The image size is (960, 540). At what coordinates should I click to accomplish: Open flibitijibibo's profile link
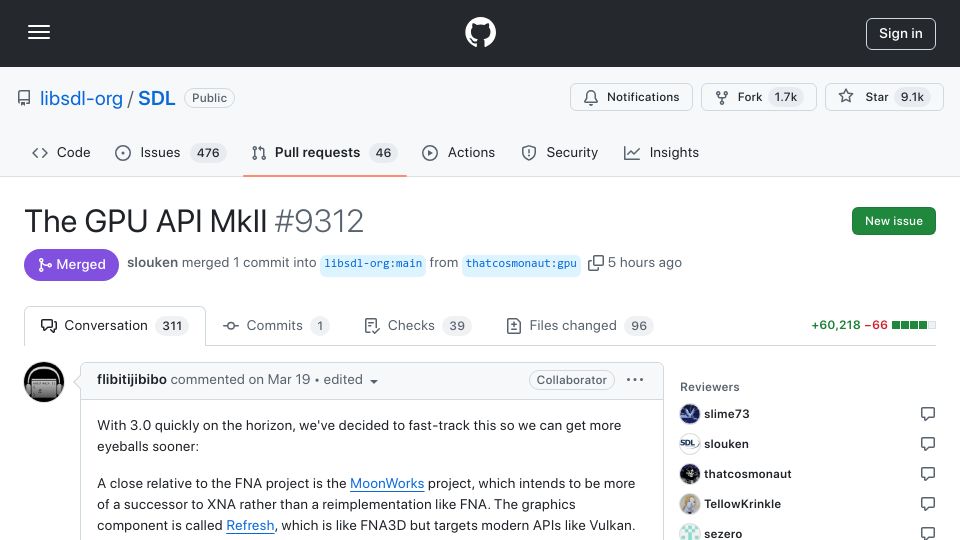click(132, 380)
